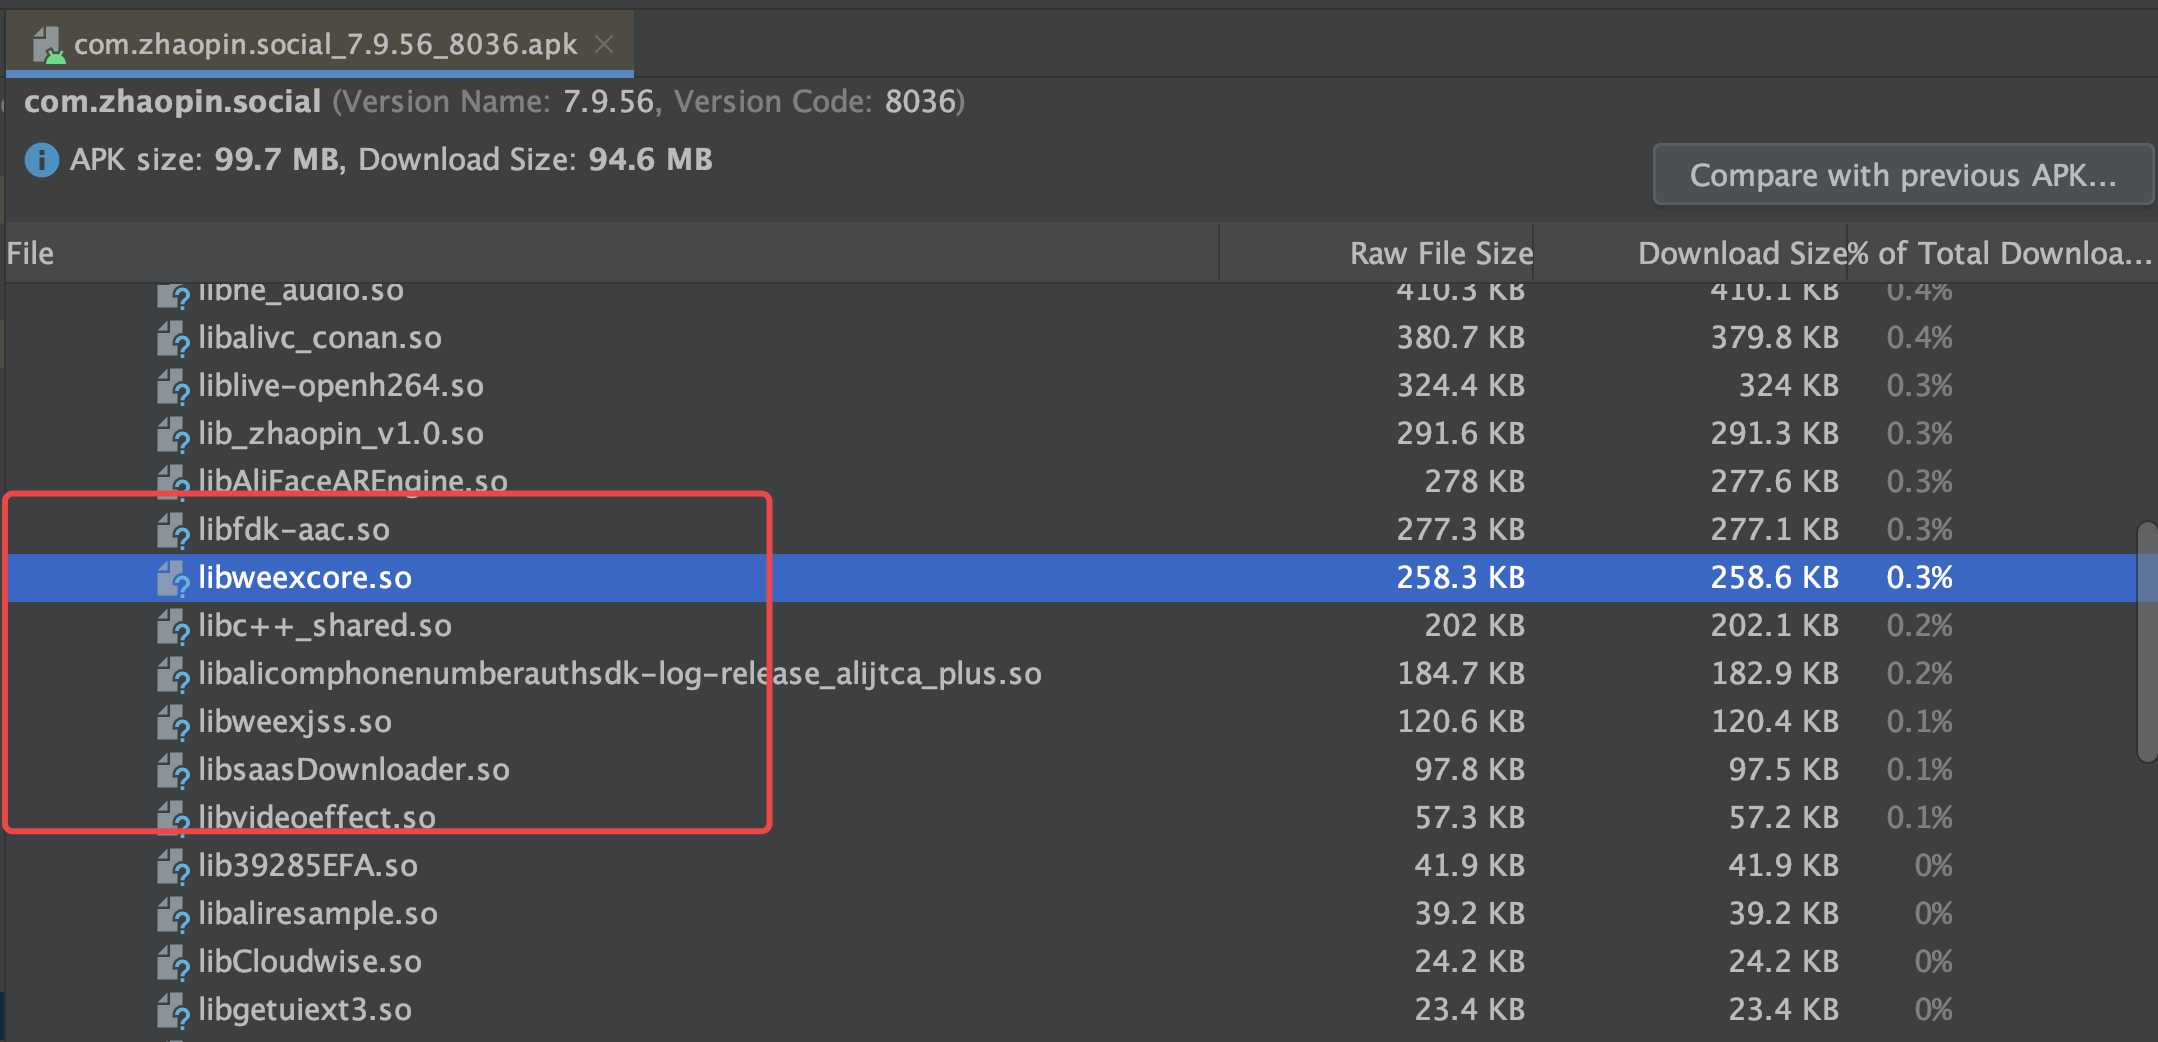Click the libalivc_conan.so file icon
This screenshot has width=2158, height=1042.
point(173,339)
